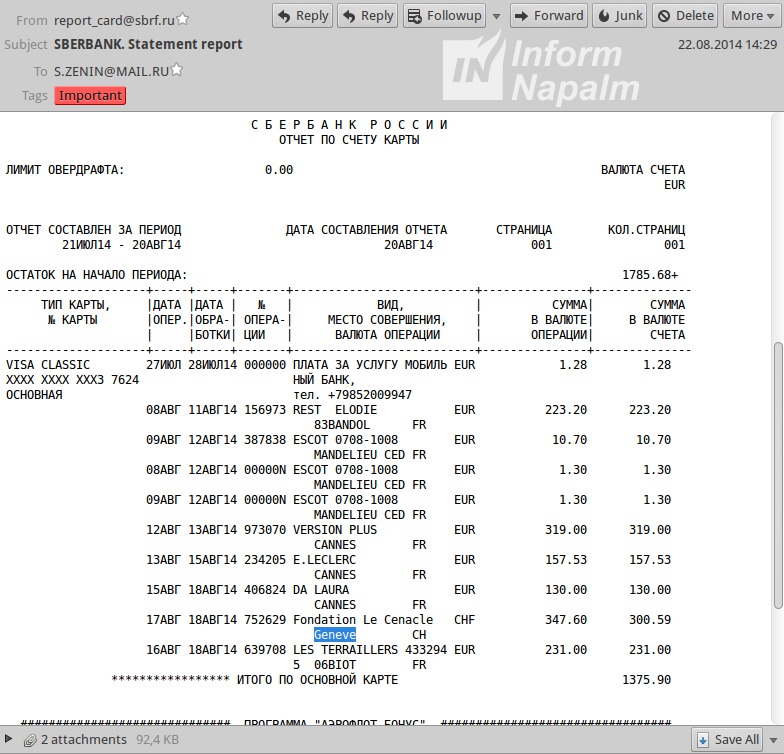The width and height of the screenshot is (784, 754).
Task: Open the Followup button's dropdown arrow
Action: point(495,16)
